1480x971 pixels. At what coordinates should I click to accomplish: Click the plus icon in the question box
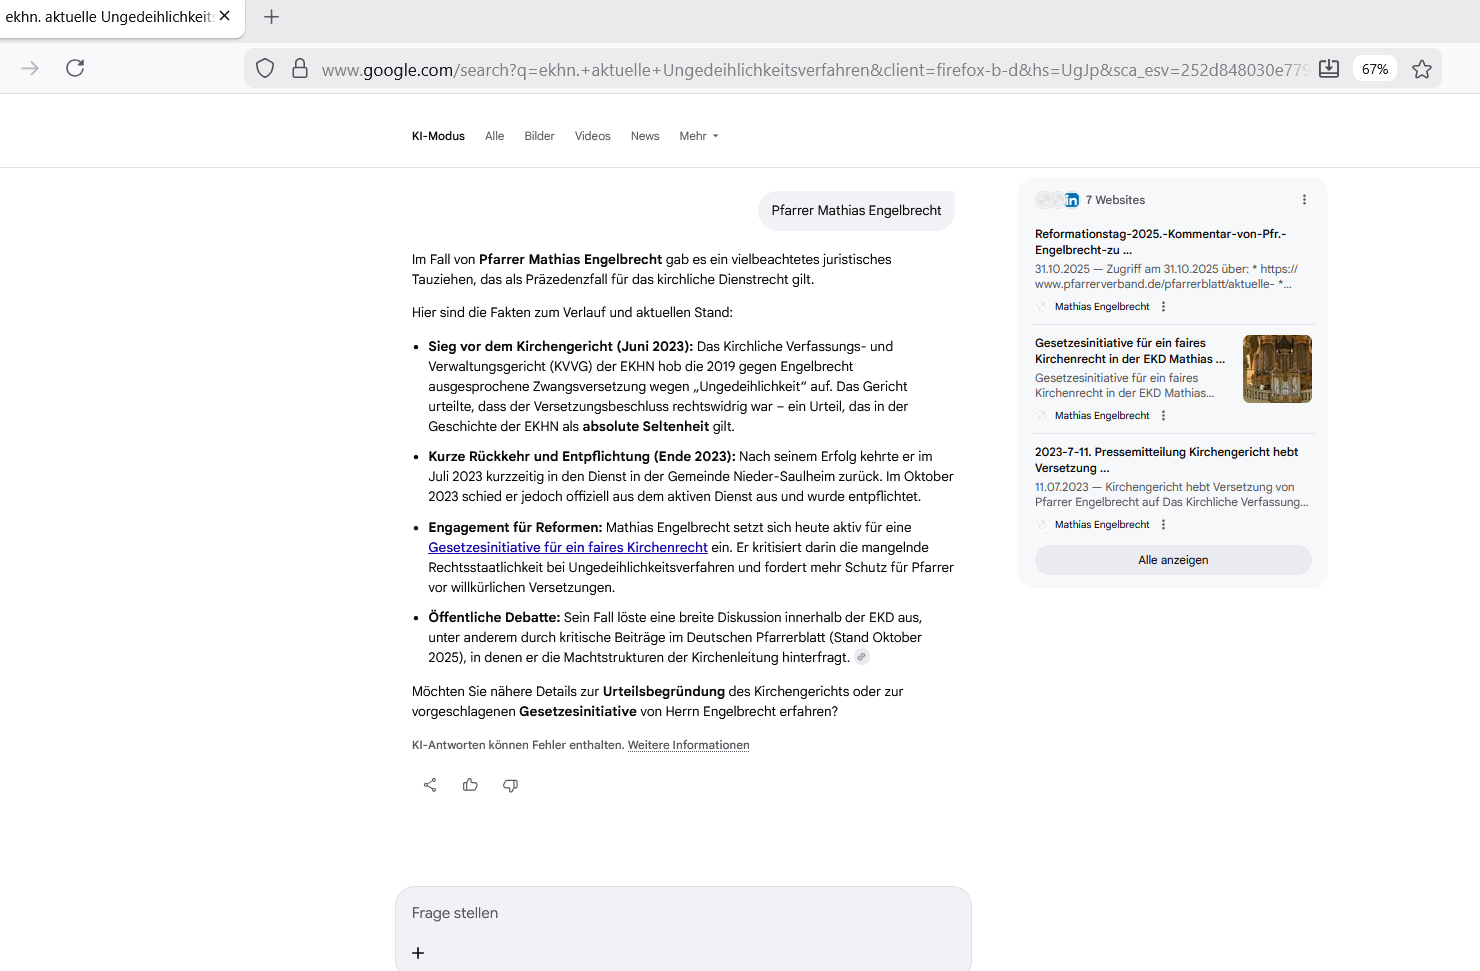click(x=418, y=953)
